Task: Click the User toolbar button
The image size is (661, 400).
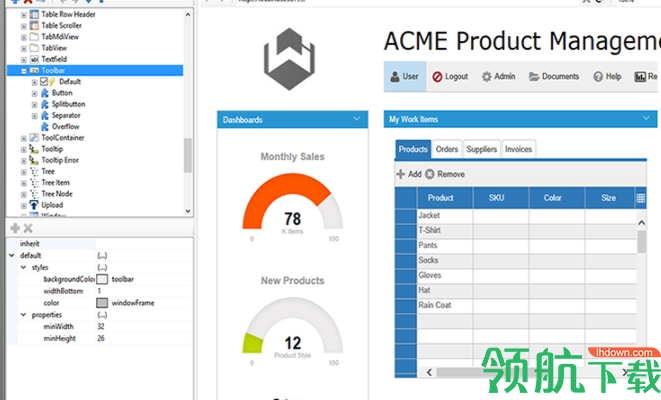Action: pos(405,76)
